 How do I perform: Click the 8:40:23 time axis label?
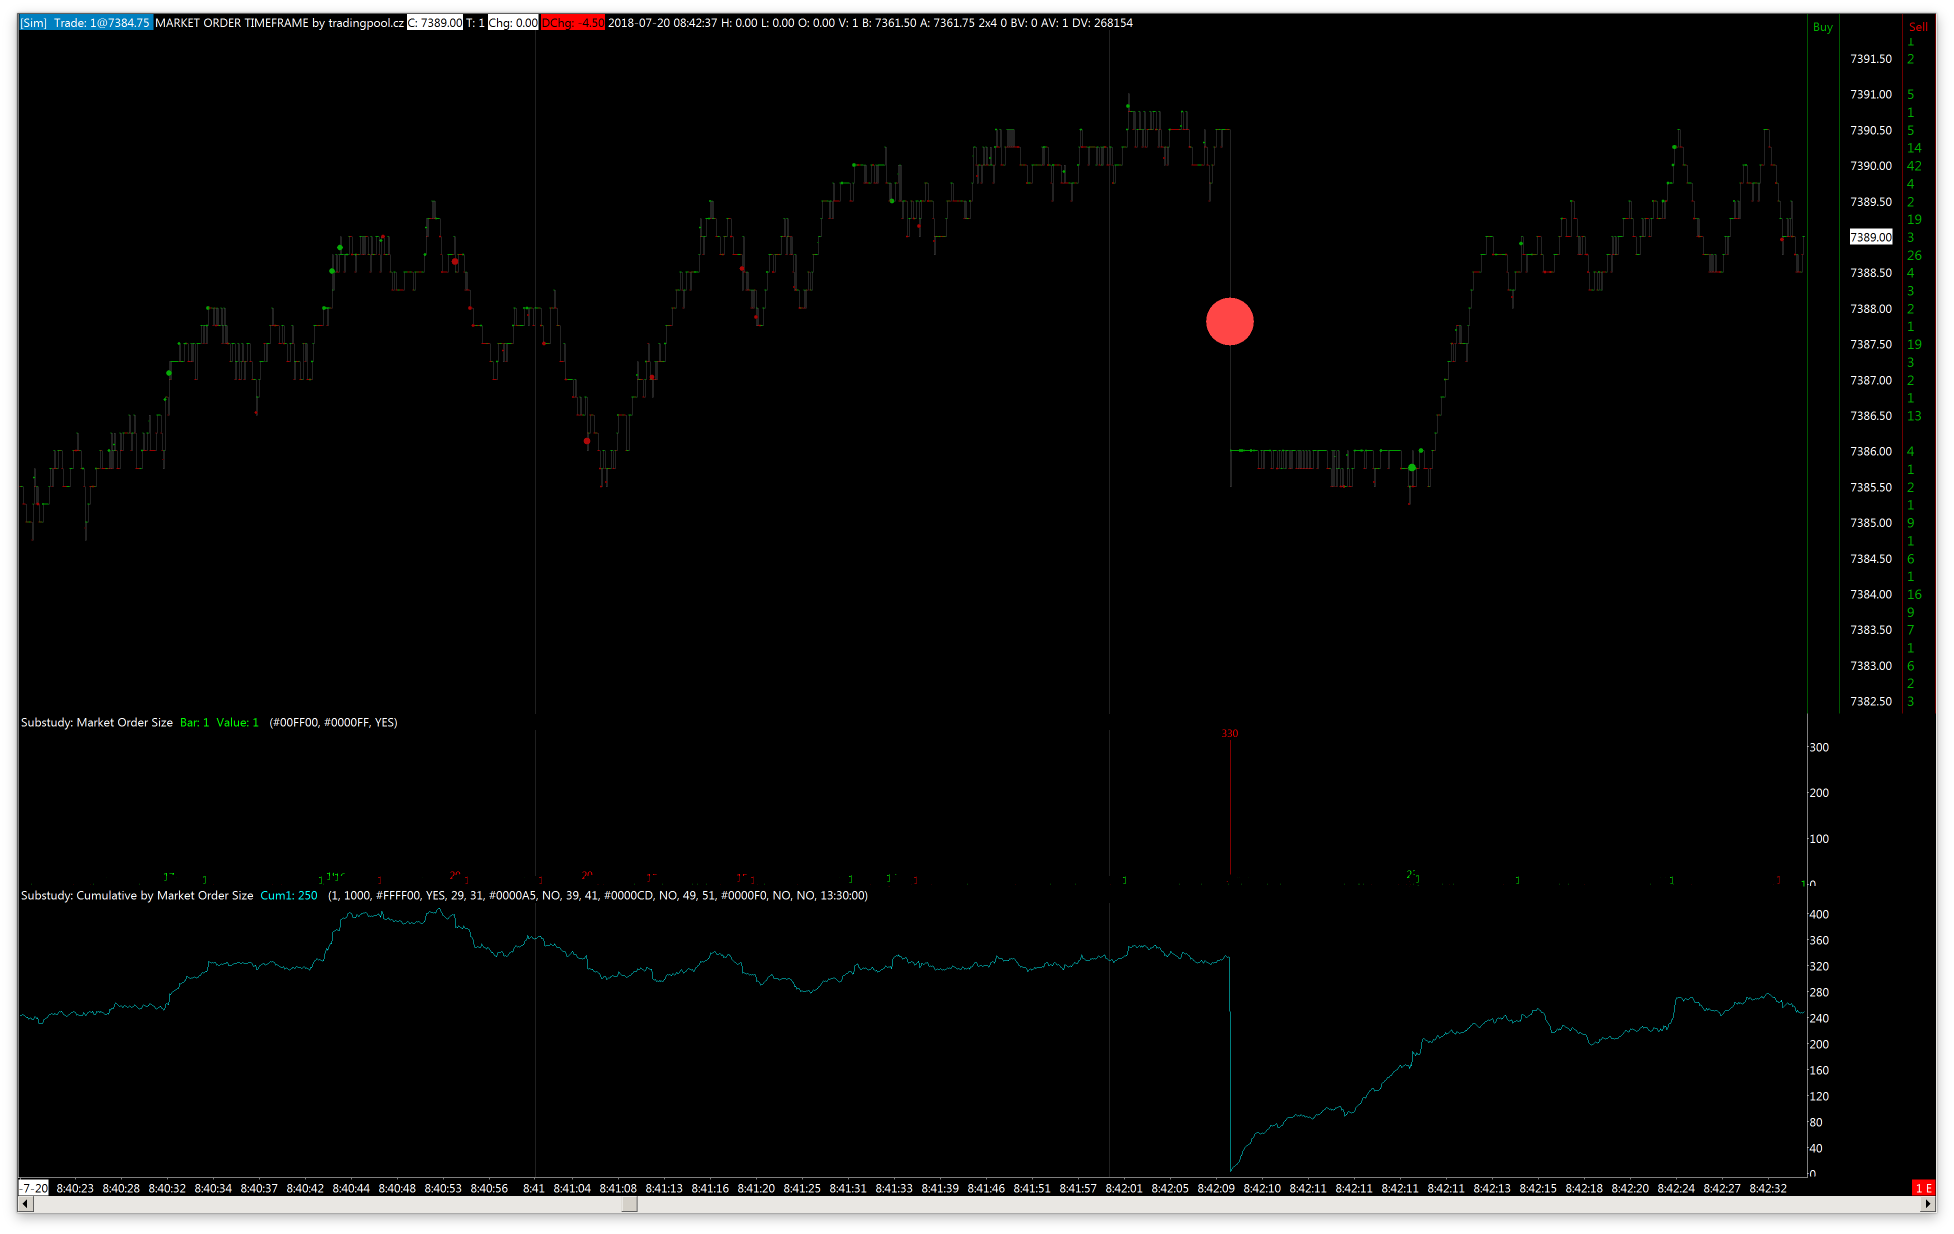[75, 1188]
